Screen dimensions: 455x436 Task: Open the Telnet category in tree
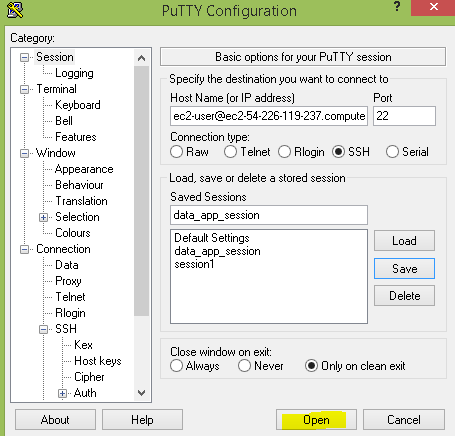point(70,297)
